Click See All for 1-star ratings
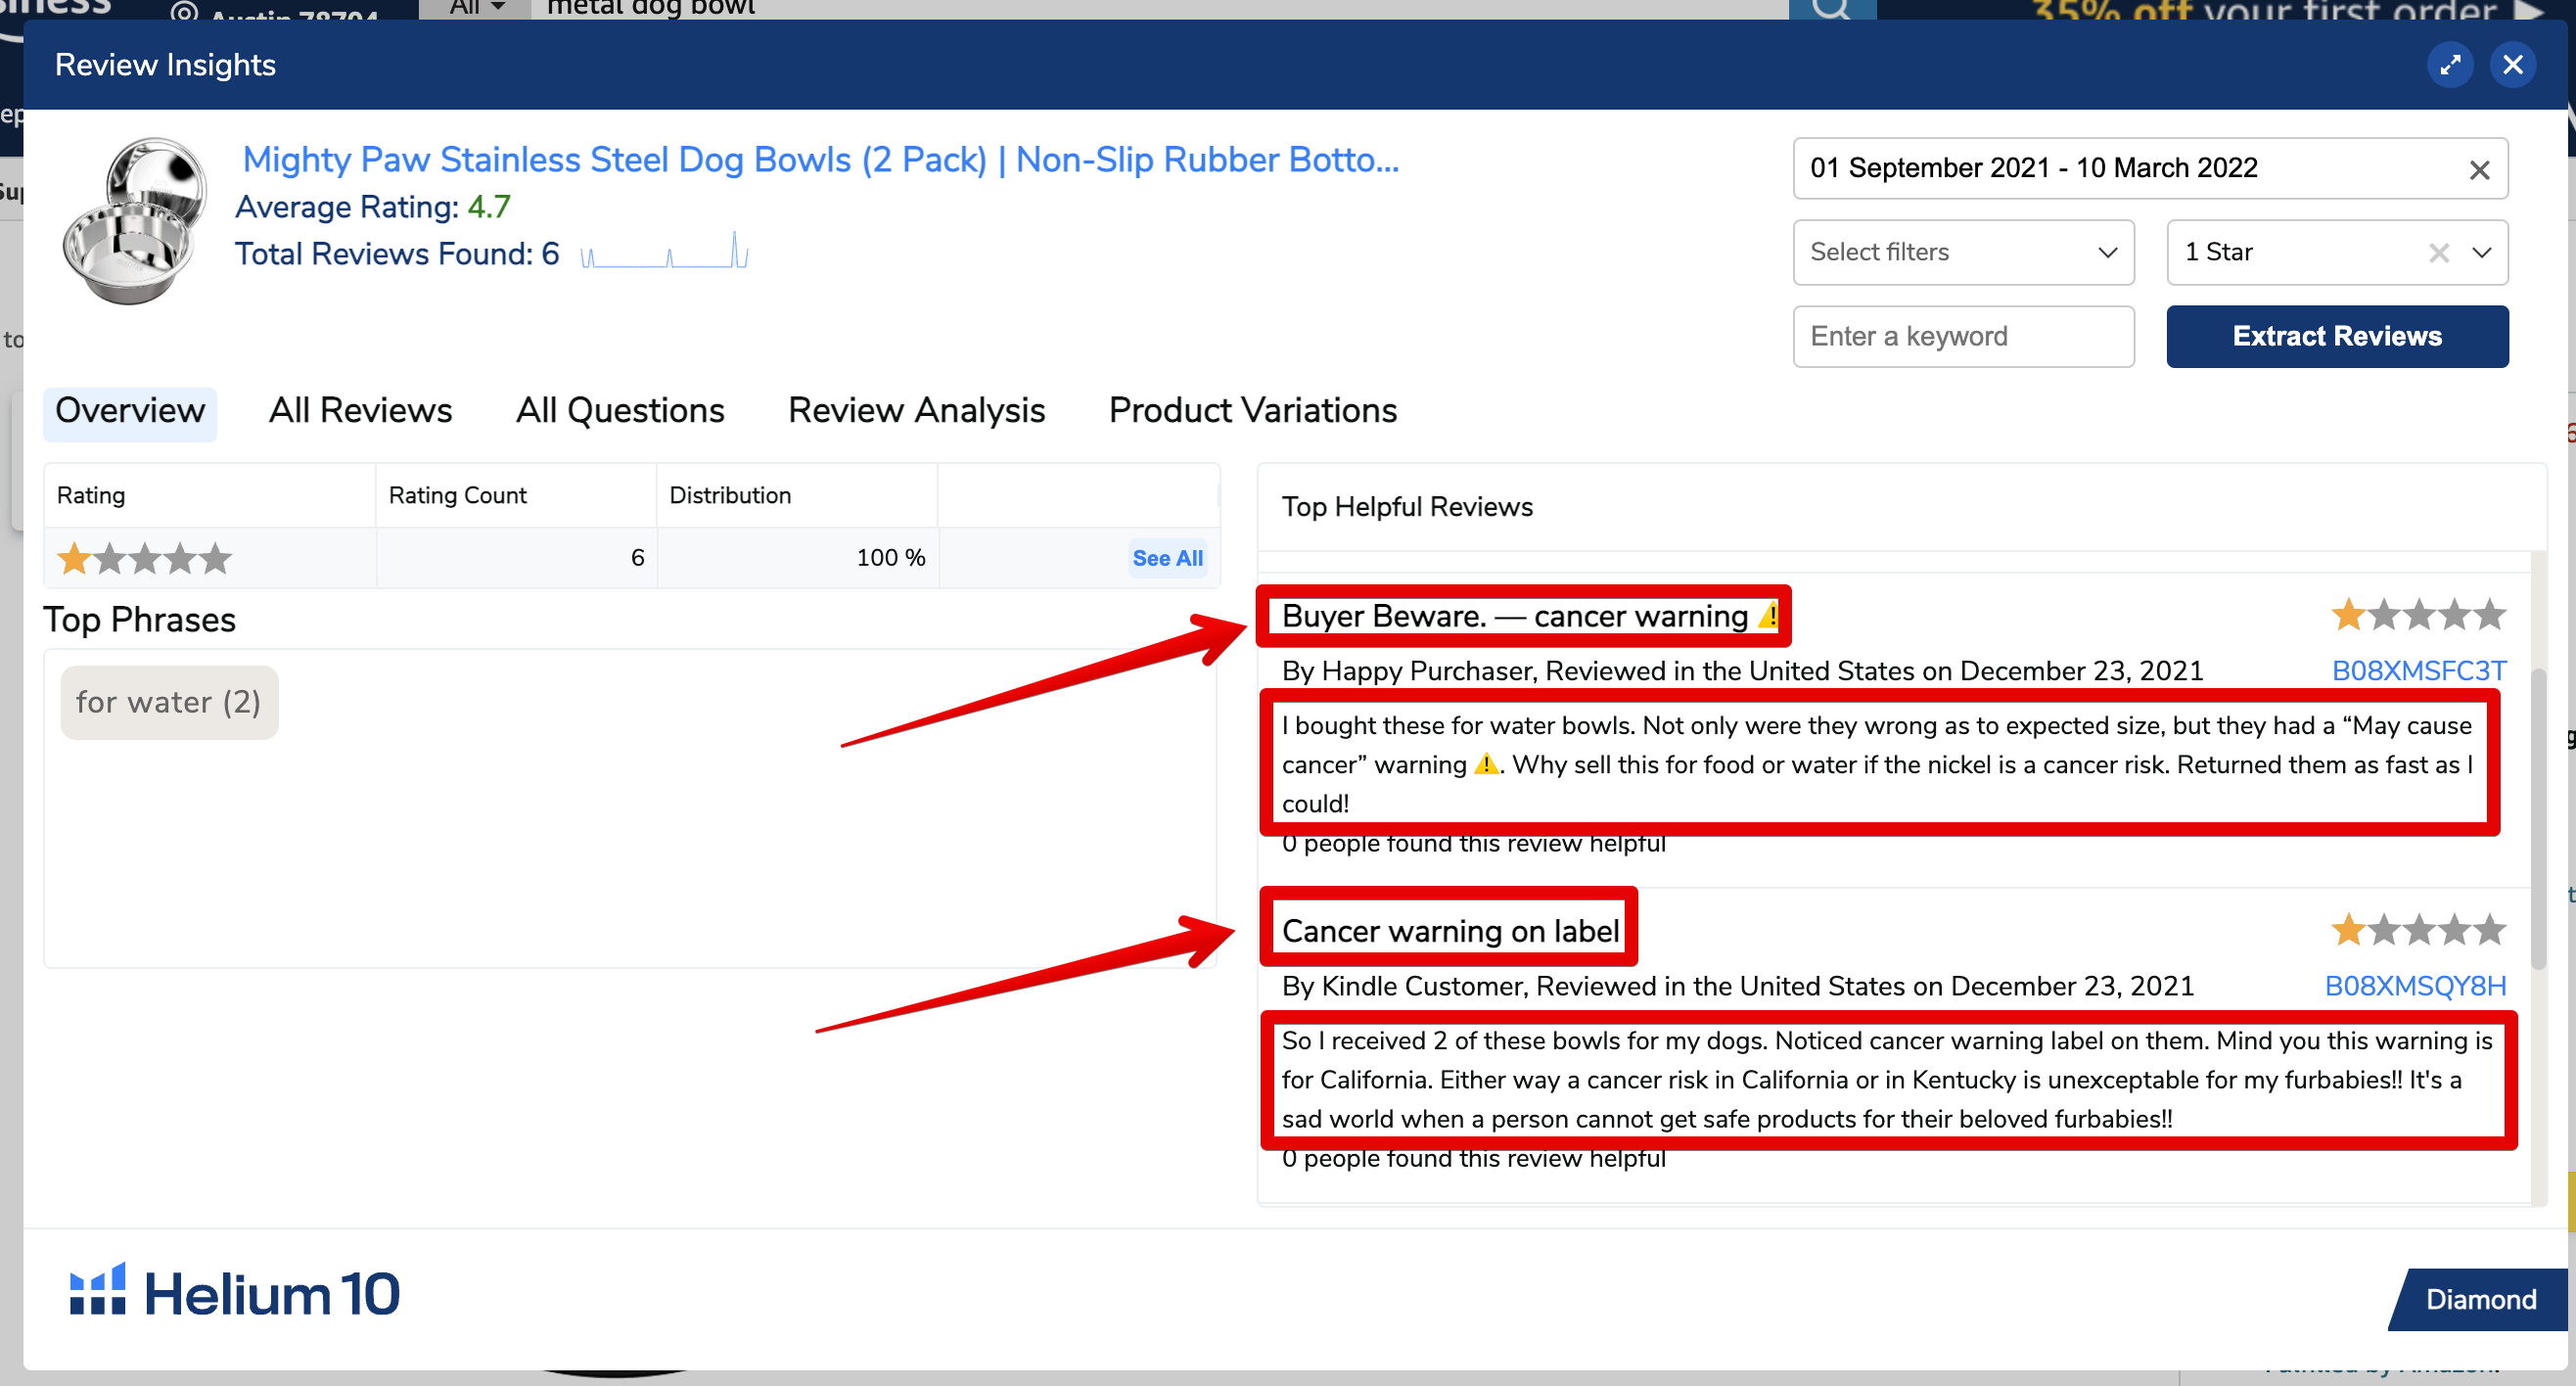 tap(1167, 558)
